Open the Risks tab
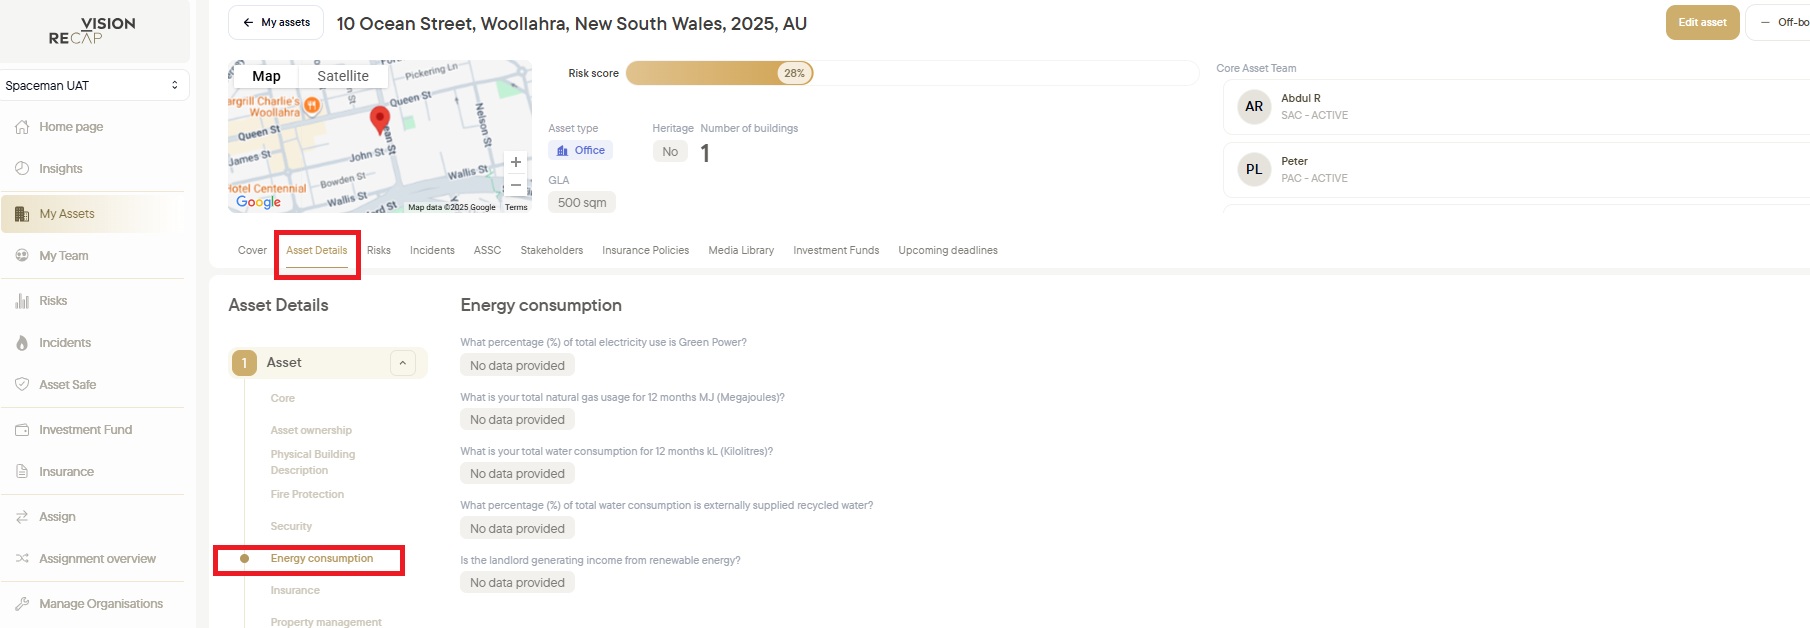The width and height of the screenshot is (1810, 628). pyautogui.click(x=379, y=250)
